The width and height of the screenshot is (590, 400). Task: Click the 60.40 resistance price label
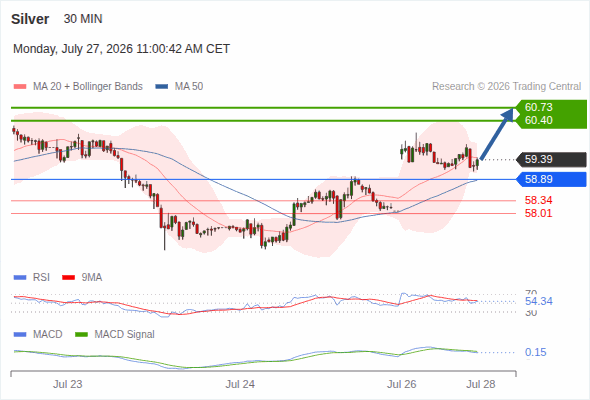pos(538,120)
